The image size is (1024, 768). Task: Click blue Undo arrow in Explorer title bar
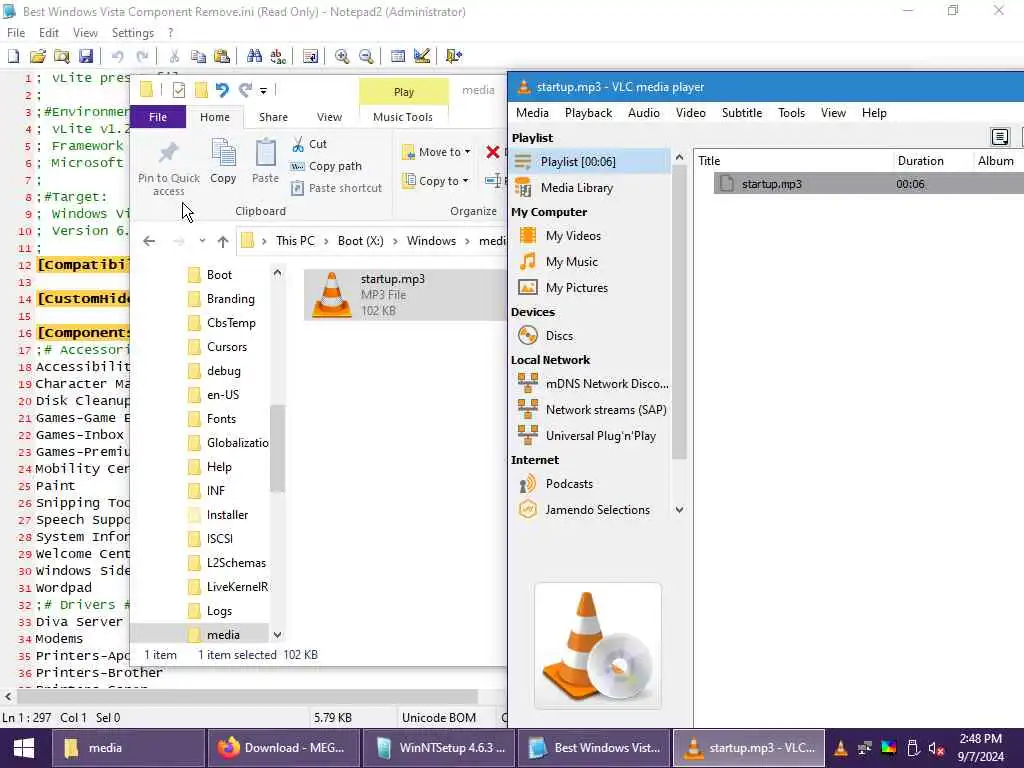click(x=222, y=90)
